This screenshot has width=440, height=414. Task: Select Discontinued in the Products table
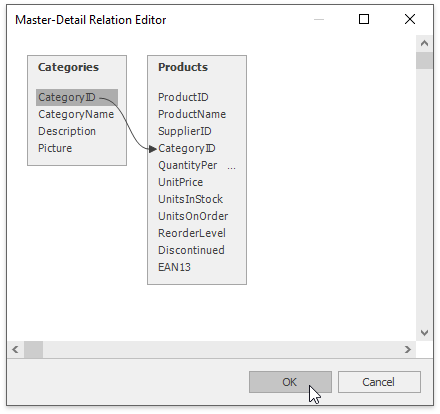(x=191, y=250)
